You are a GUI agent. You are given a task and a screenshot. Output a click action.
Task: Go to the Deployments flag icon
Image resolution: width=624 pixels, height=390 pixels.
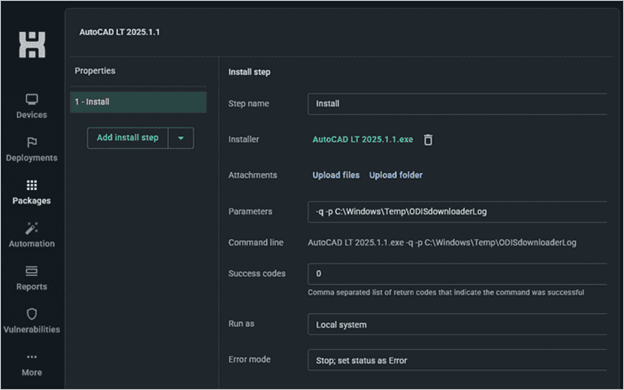tap(32, 142)
